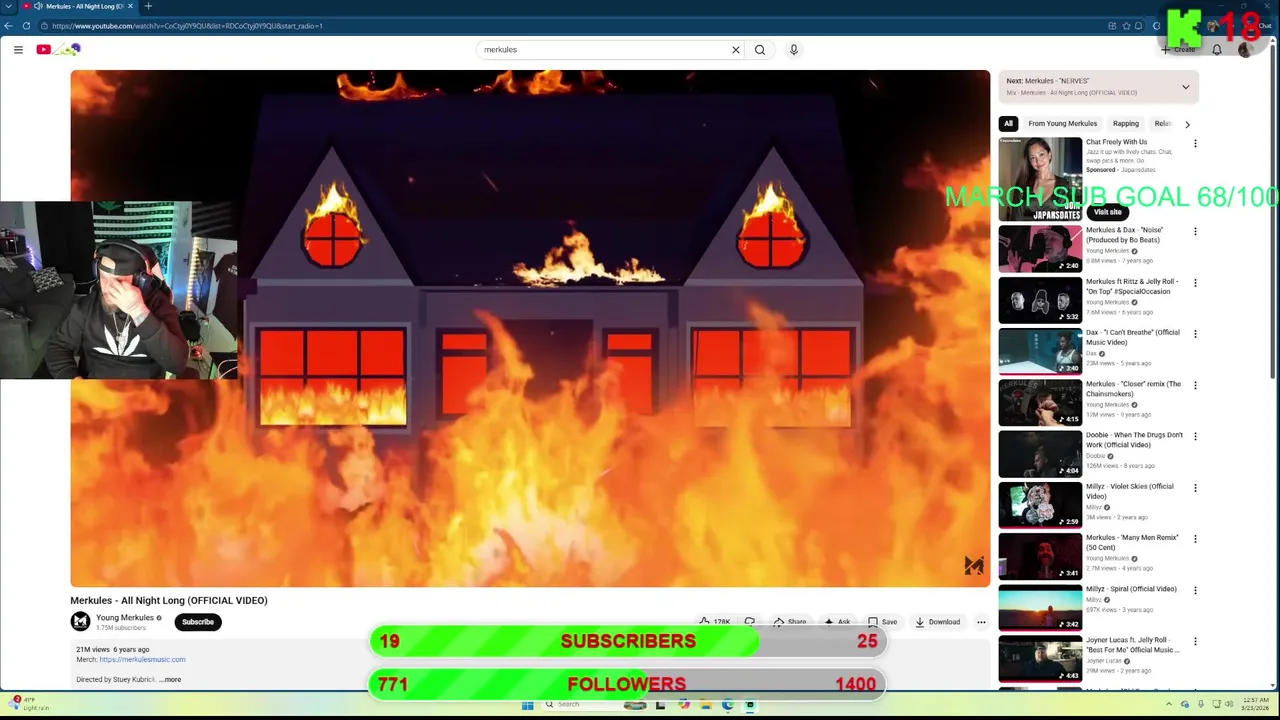Open the Violet Skies thumbnail 2:59
Viewport: 1280px width, 720px height.
click(1040, 505)
